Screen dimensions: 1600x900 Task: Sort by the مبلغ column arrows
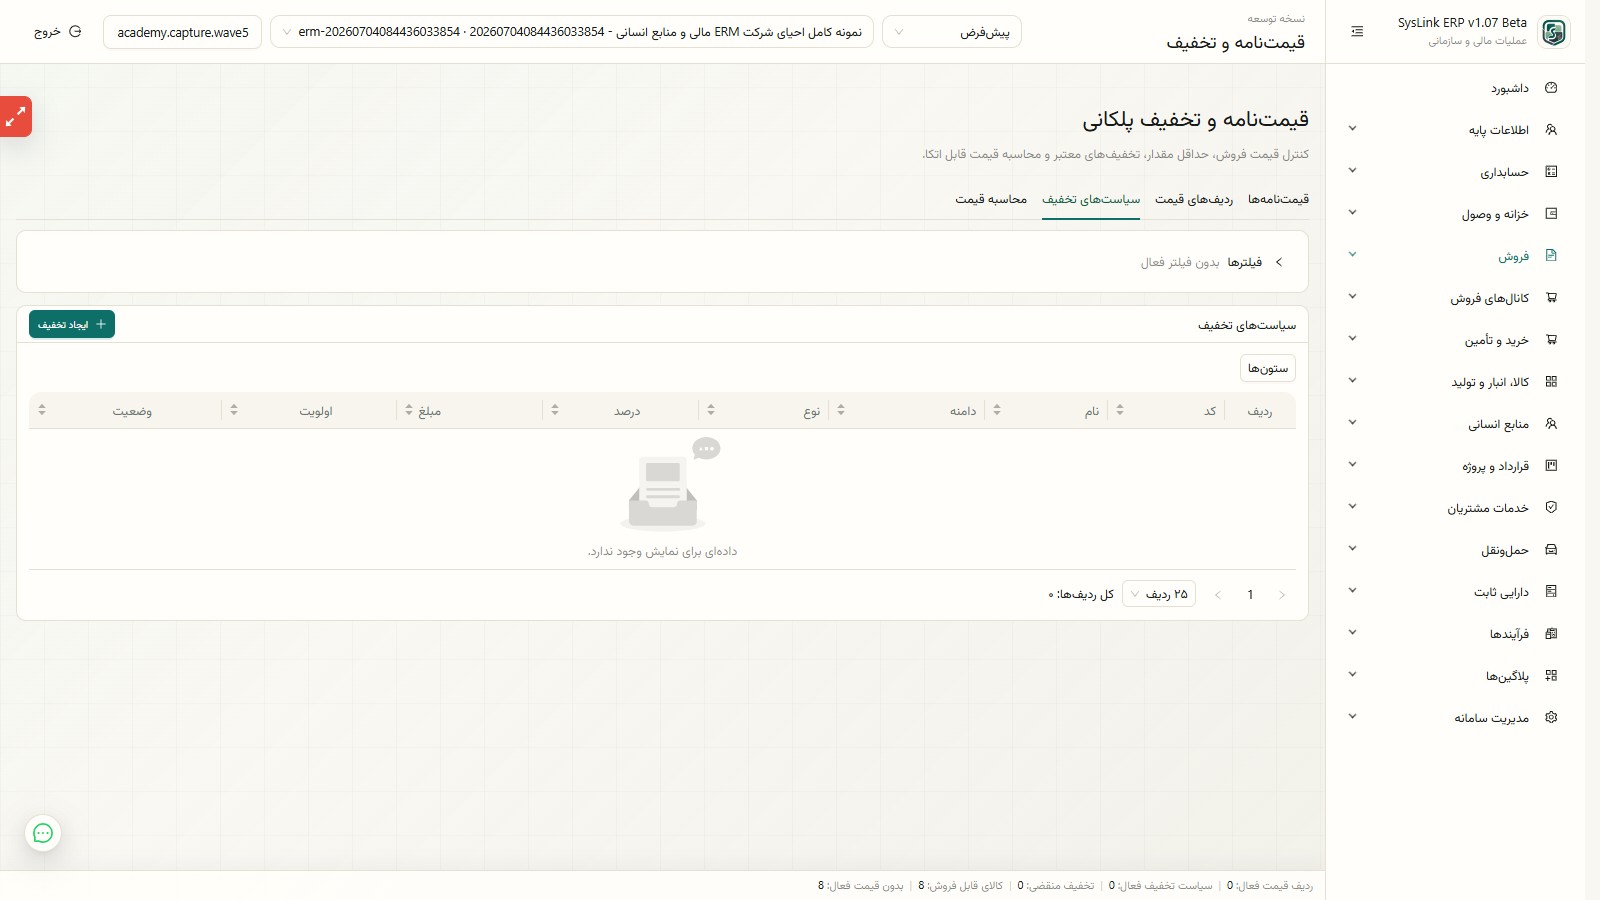pyautogui.click(x=409, y=410)
